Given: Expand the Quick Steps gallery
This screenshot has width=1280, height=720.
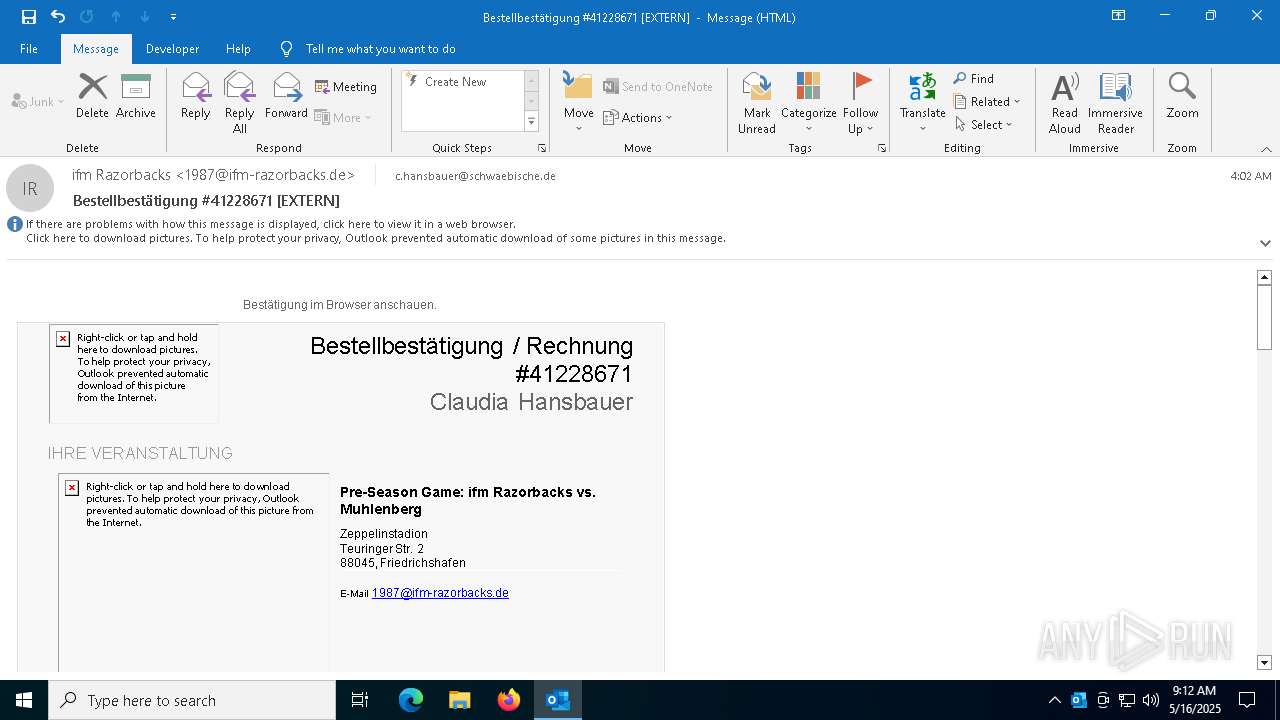Looking at the screenshot, I should 531,122.
